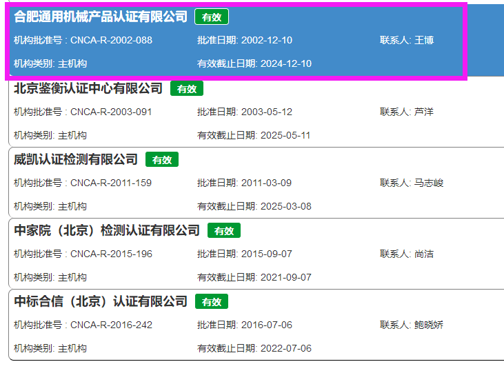Click 机构类别: 主机构 in the 合肥通用机械 card
The image size is (504, 373).
pos(50,64)
